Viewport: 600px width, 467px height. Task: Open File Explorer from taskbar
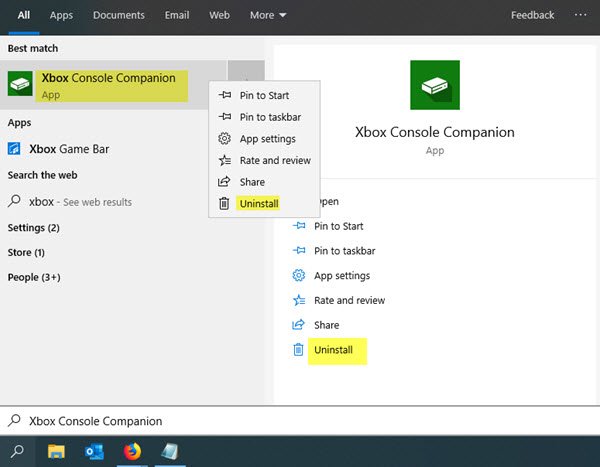[x=56, y=451]
